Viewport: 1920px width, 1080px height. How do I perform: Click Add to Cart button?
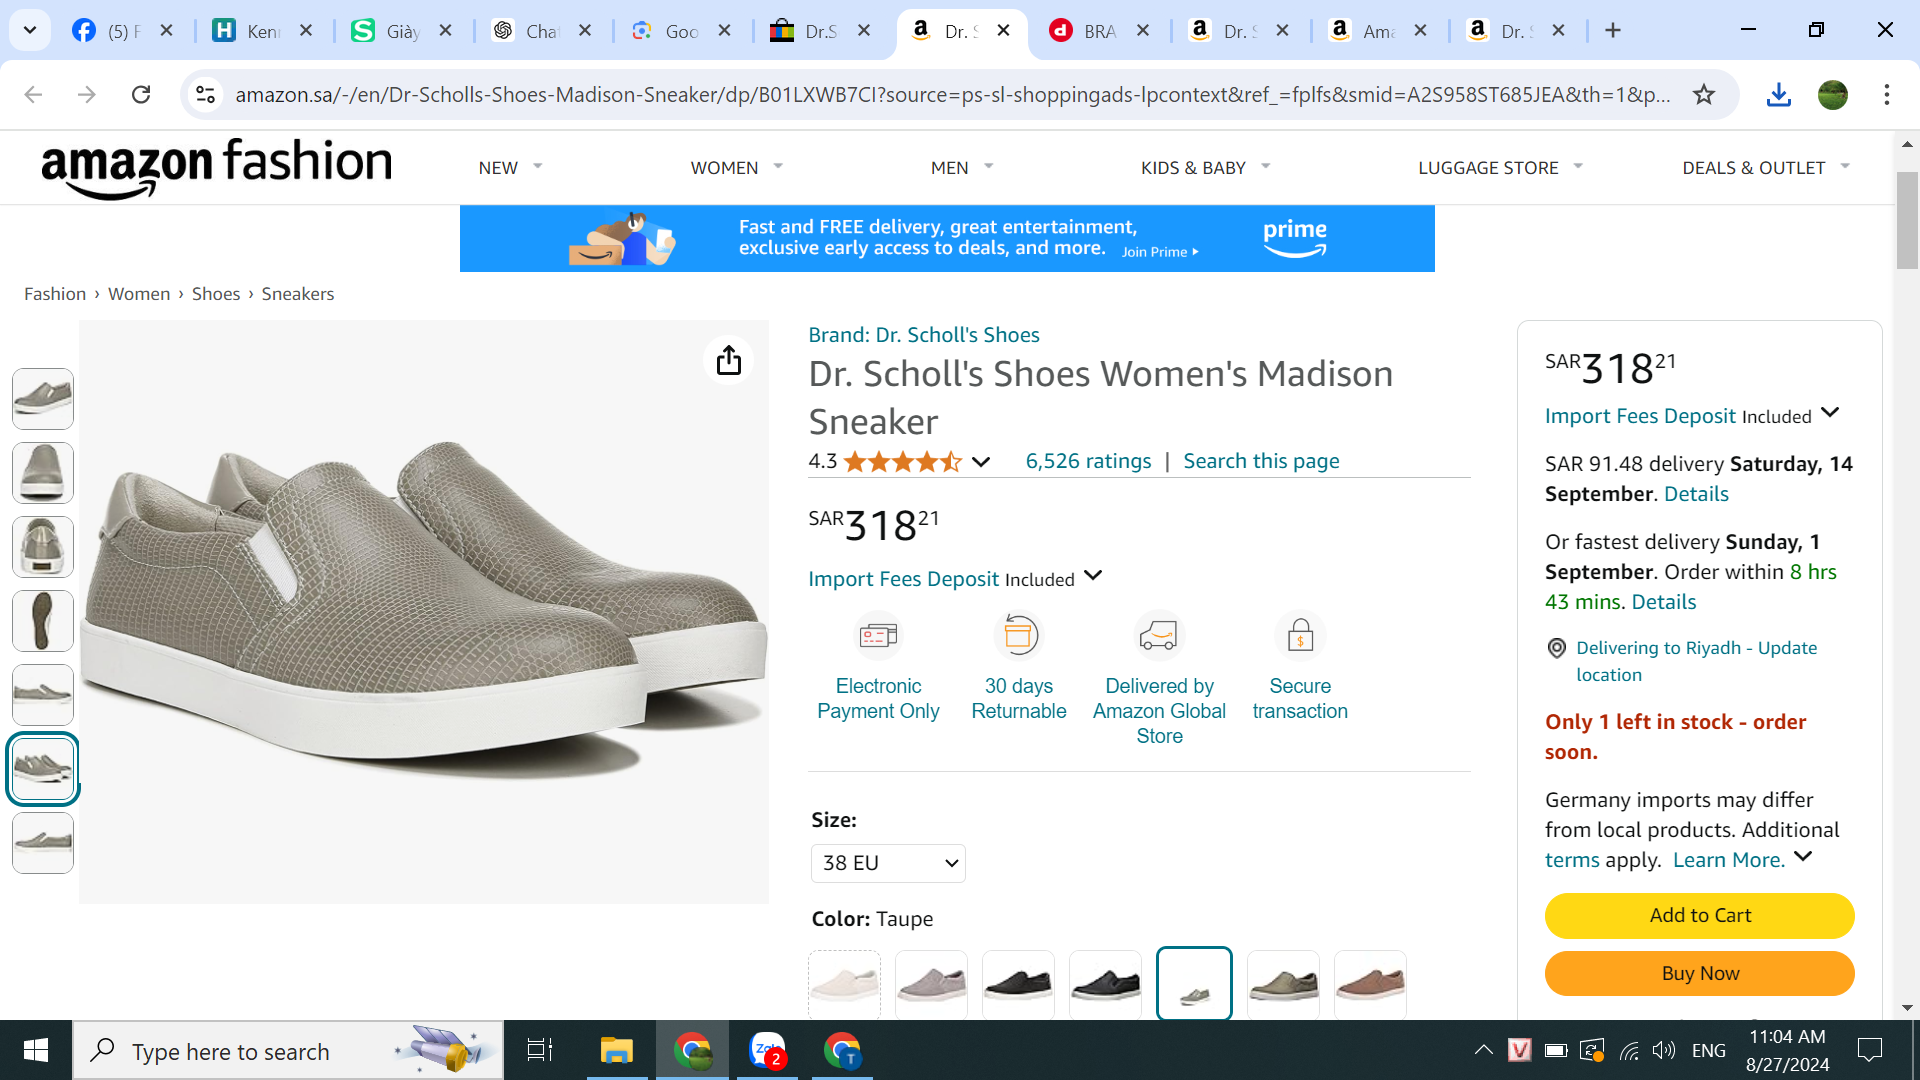(x=1699, y=915)
